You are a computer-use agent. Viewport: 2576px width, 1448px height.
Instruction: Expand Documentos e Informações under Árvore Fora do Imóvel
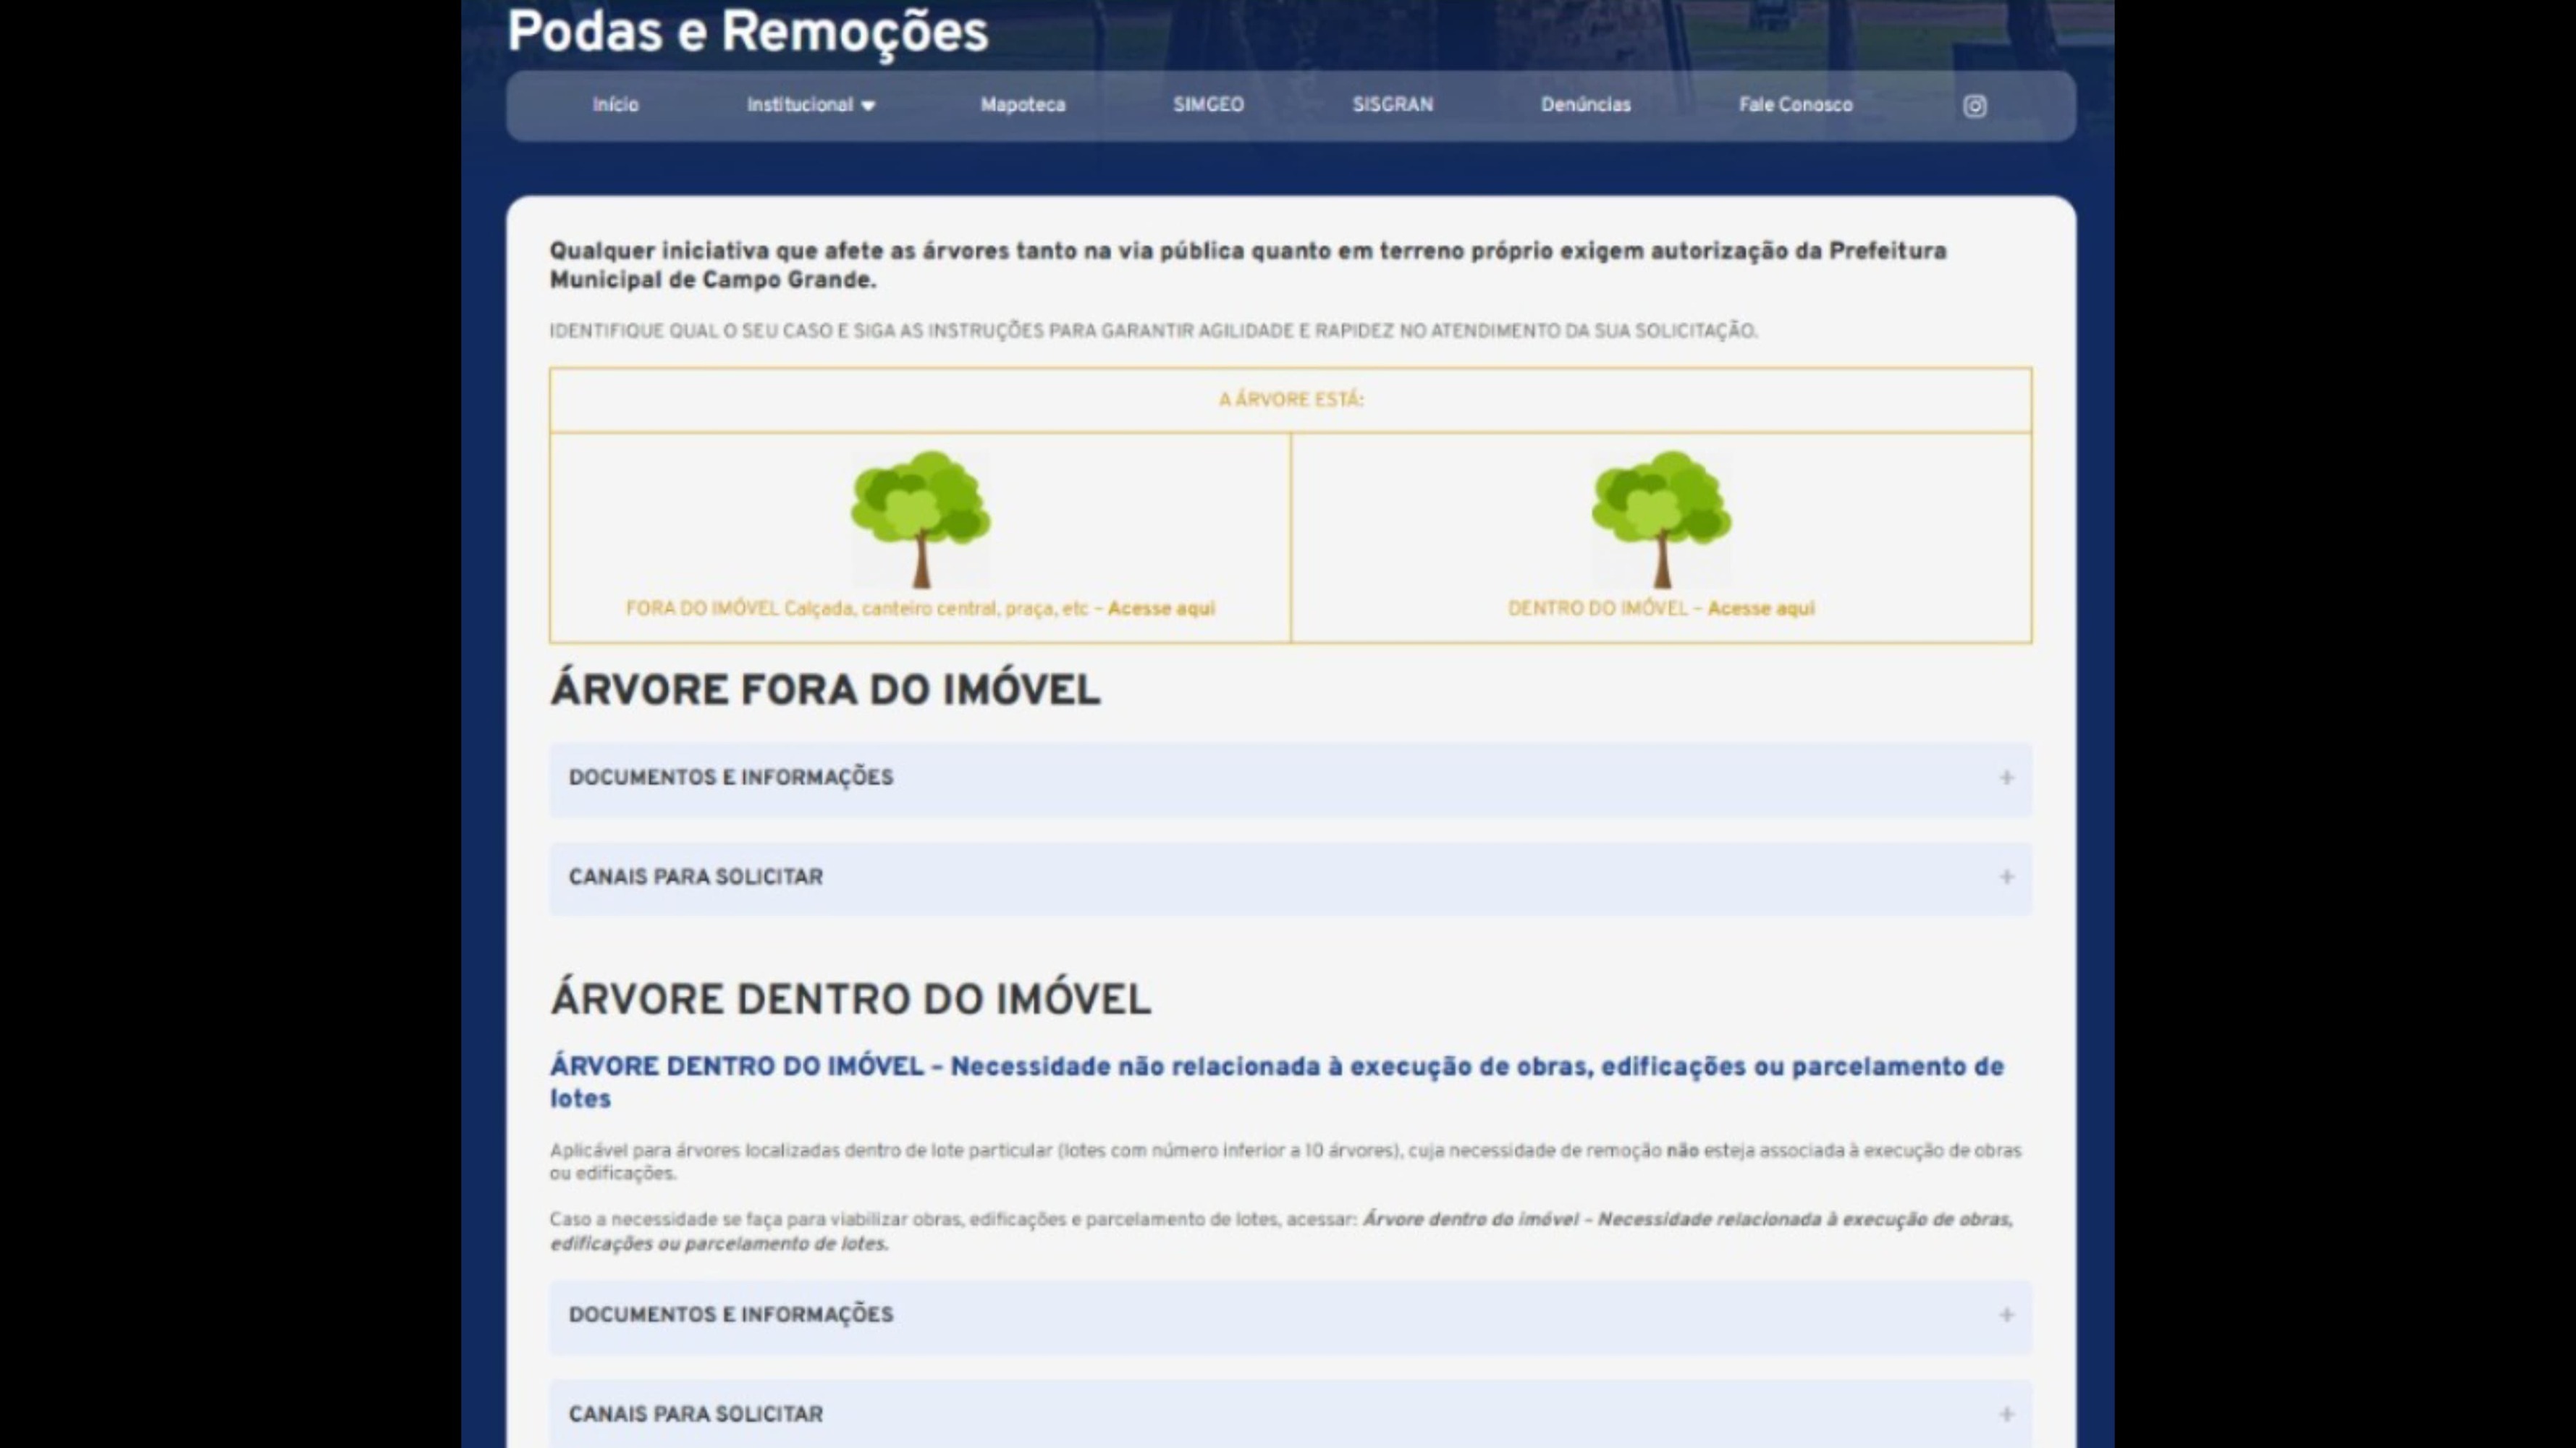point(731,778)
